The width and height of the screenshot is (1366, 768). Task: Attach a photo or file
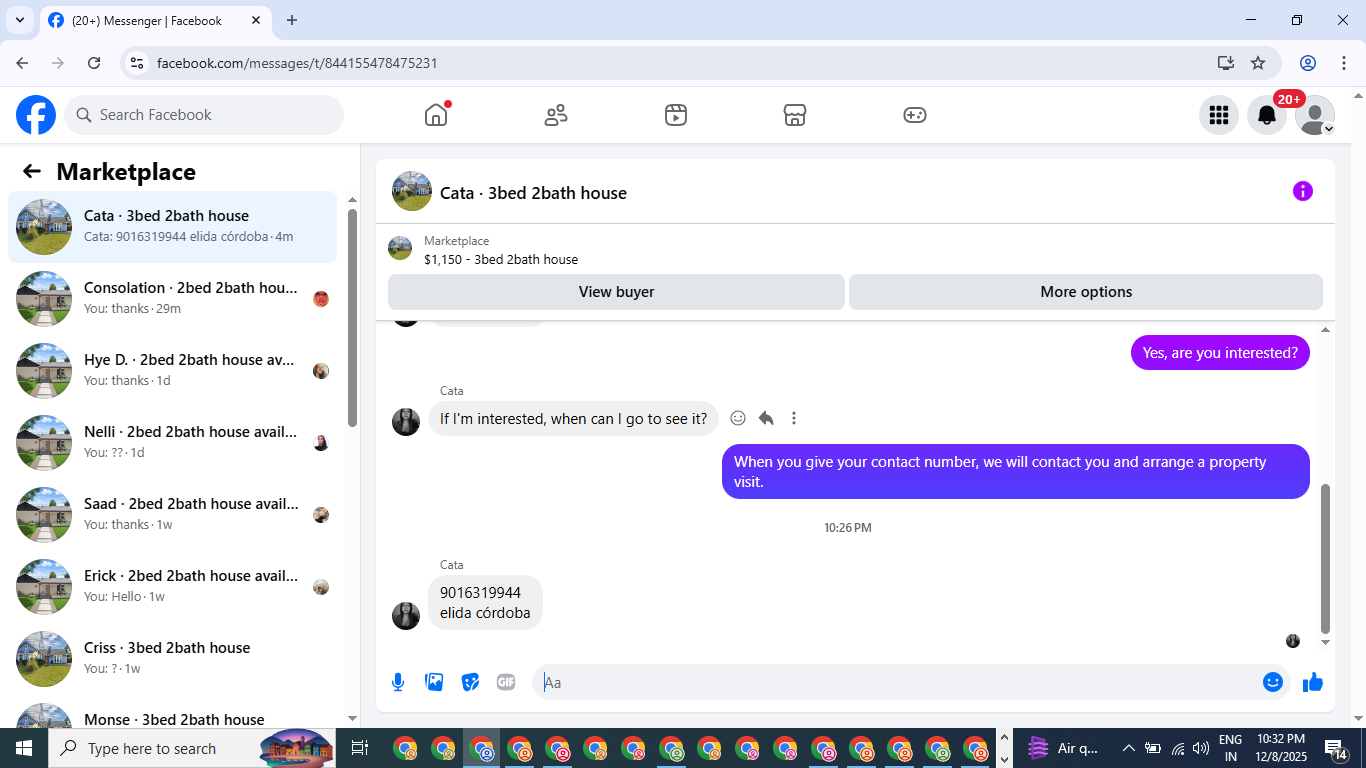click(434, 682)
